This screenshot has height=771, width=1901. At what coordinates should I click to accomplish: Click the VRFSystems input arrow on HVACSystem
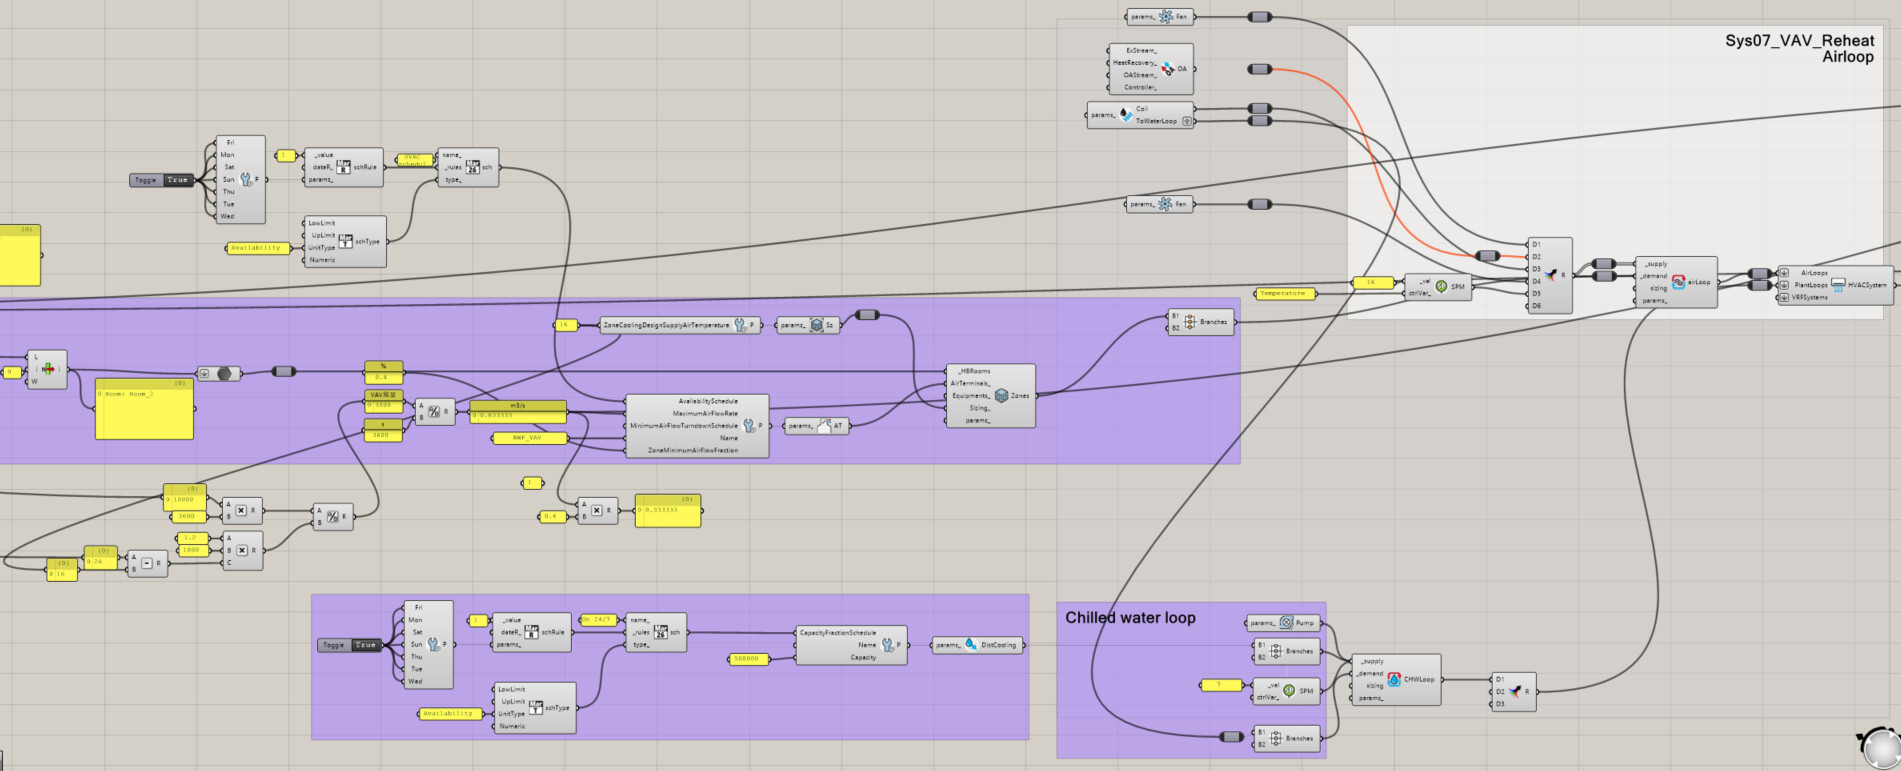pyautogui.click(x=1784, y=297)
